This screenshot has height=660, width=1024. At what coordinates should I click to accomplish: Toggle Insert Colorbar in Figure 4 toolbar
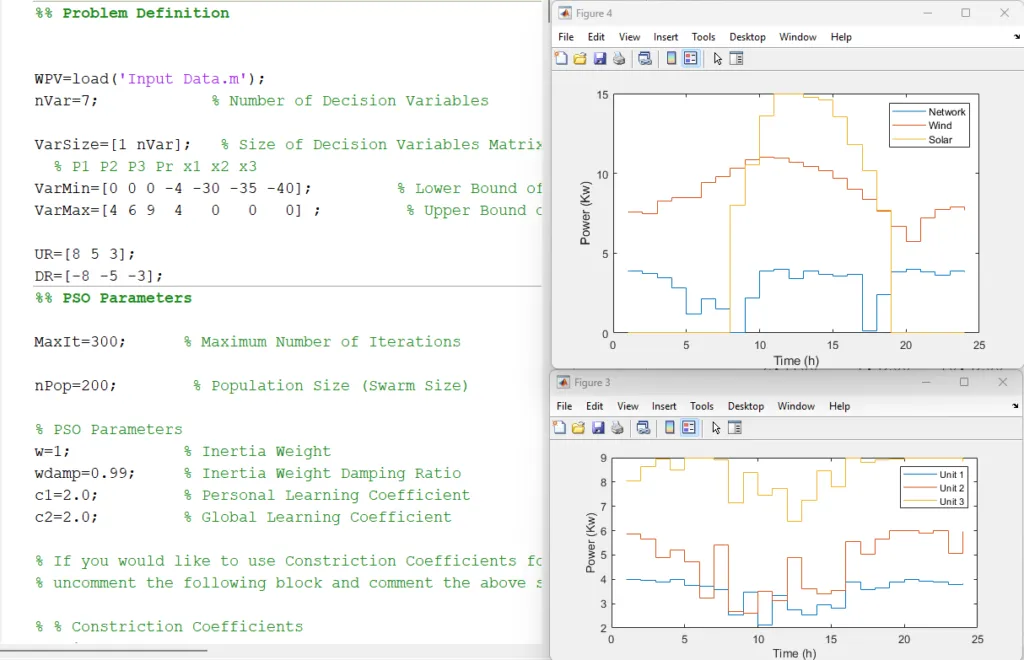[671, 59]
